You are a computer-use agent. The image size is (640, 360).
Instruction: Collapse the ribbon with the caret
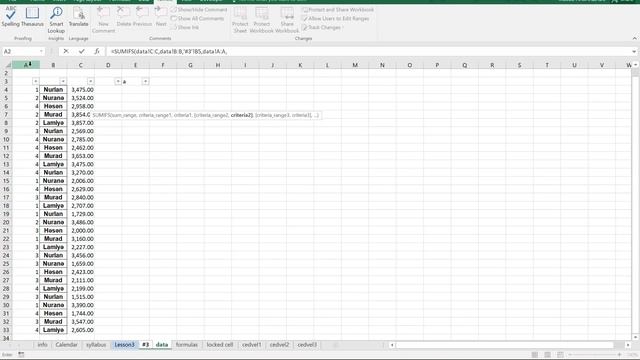tap(634, 38)
